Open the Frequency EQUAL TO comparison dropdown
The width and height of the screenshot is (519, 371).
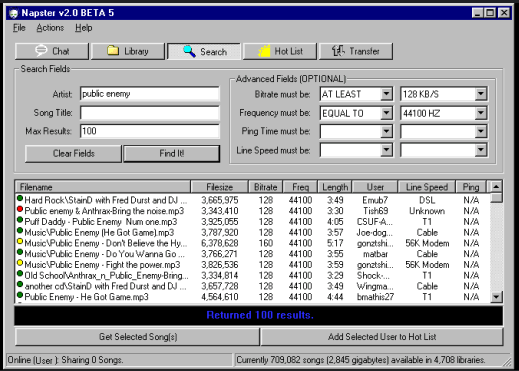[386, 113]
